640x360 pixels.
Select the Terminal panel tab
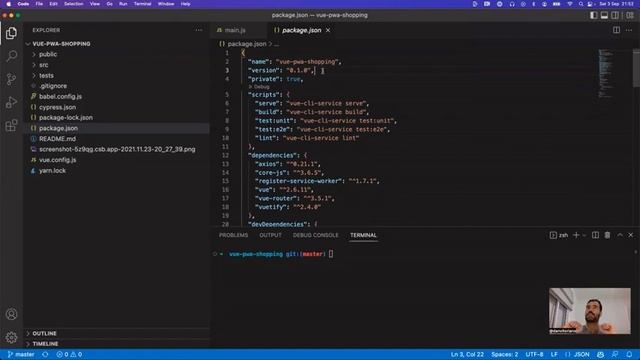pos(363,235)
